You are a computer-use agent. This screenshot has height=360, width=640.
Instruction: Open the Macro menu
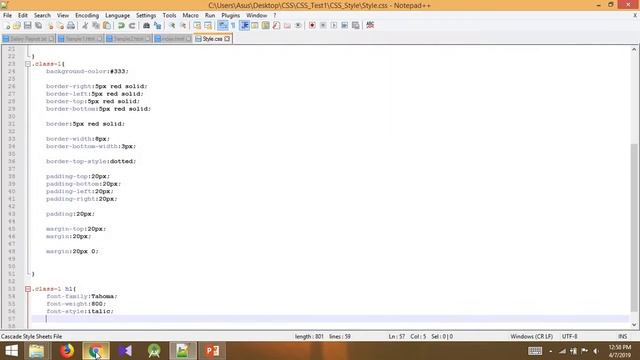tap(190, 15)
